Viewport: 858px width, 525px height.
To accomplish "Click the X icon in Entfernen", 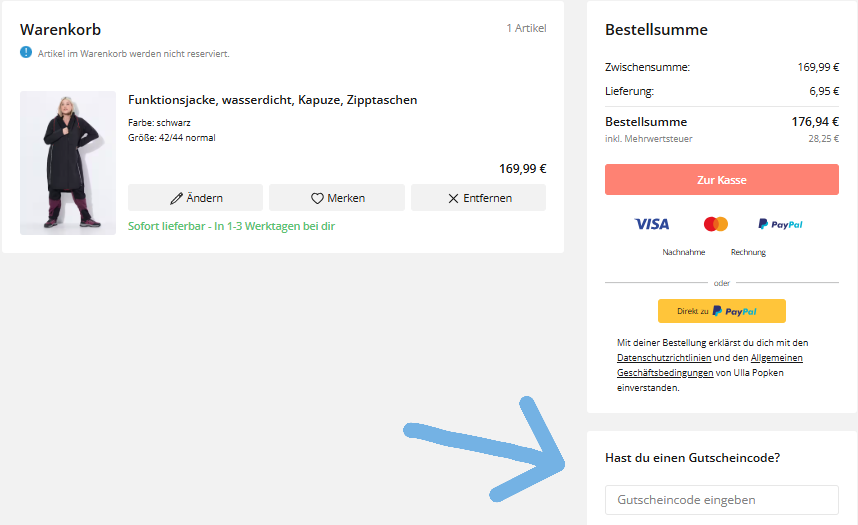I will pyautogui.click(x=453, y=198).
